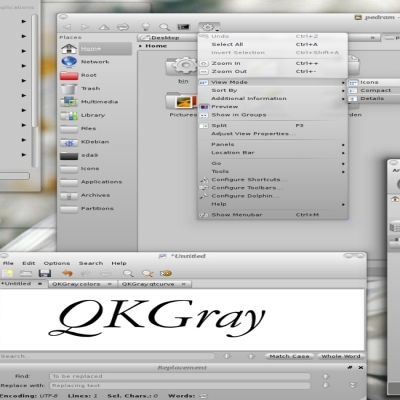Open the Home place in the sidebar
The image size is (400, 400).
tap(97, 49)
